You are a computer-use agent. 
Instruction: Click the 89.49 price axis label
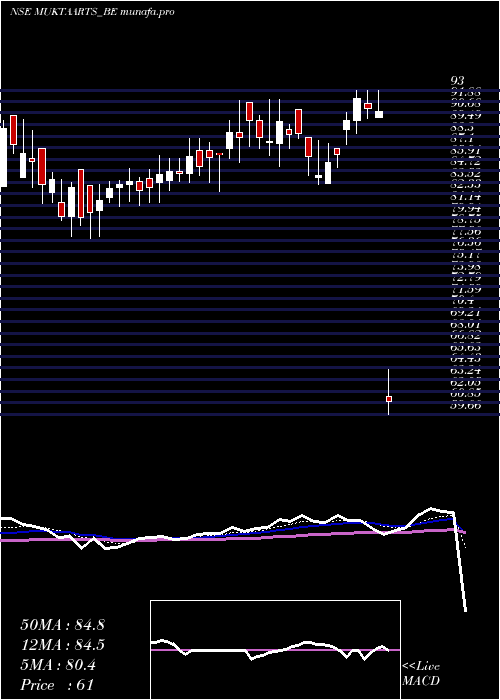coord(466,115)
